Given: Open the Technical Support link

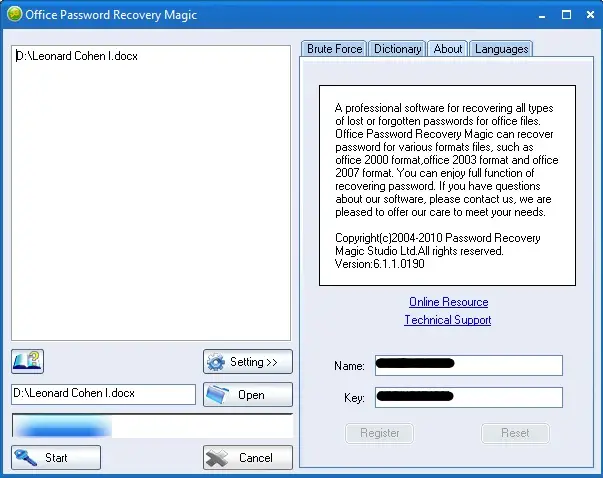Looking at the screenshot, I should pyautogui.click(x=448, y=320).
